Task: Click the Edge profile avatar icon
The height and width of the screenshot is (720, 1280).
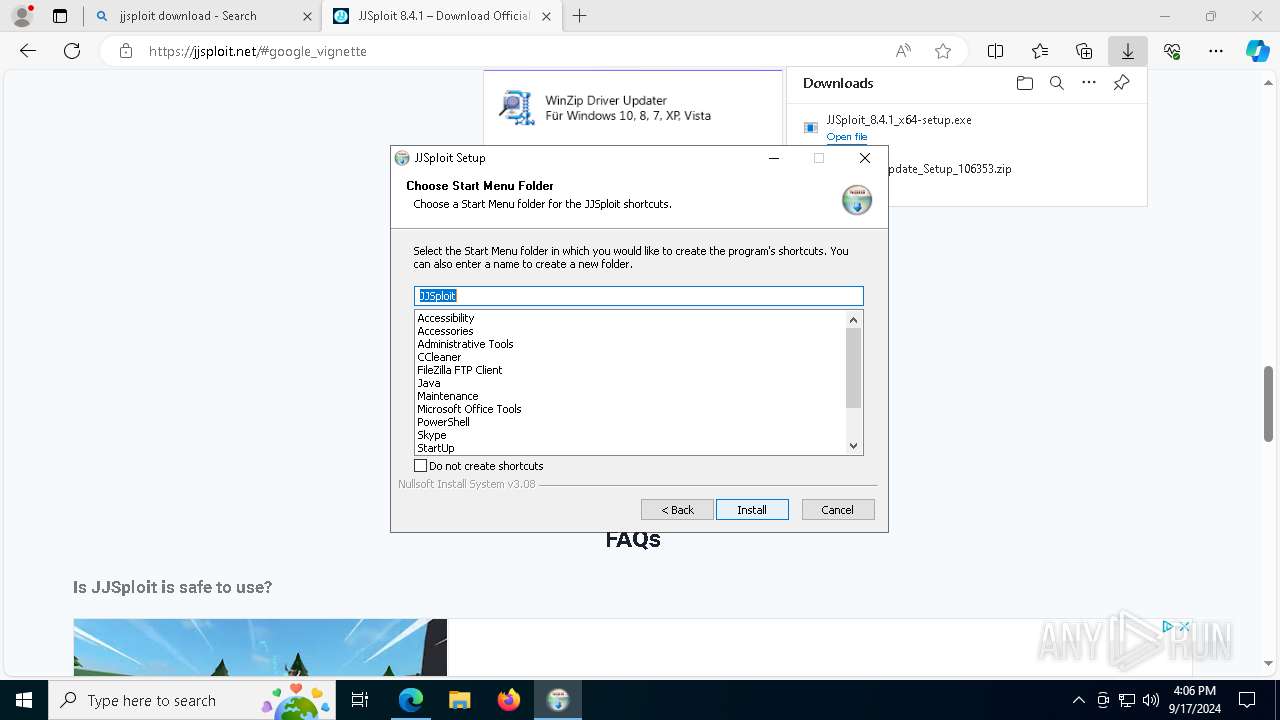Action: 21,16
